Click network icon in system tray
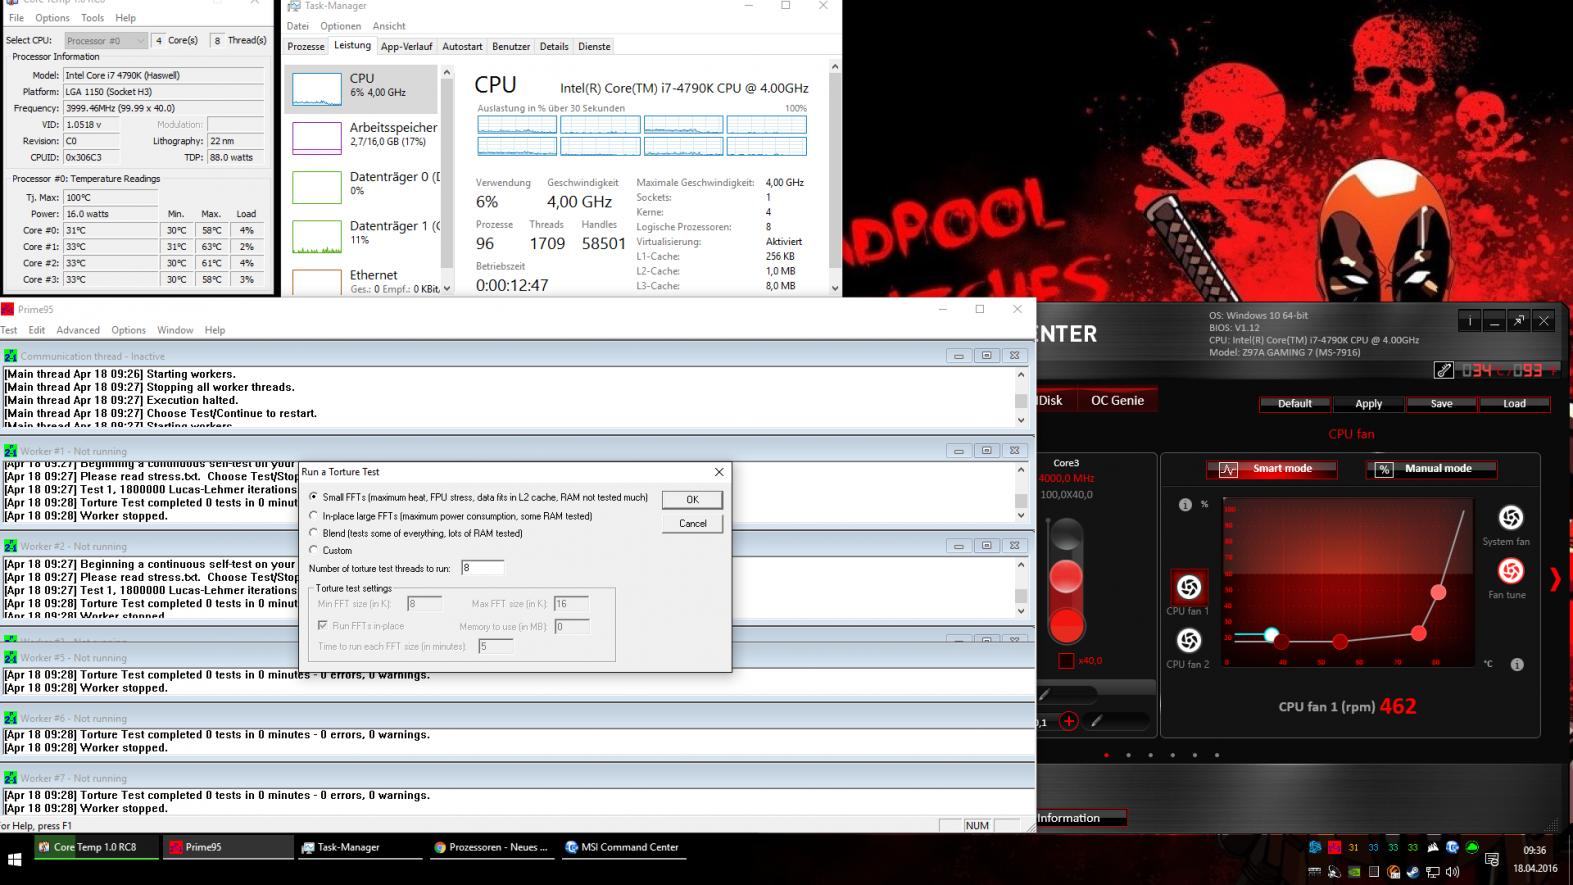 coord(1432,872)
